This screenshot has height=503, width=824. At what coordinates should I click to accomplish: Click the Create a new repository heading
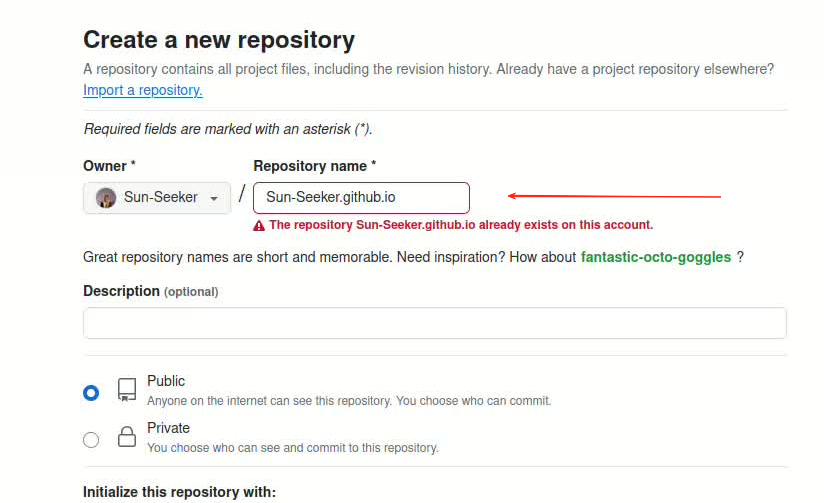tap(218, 40)
